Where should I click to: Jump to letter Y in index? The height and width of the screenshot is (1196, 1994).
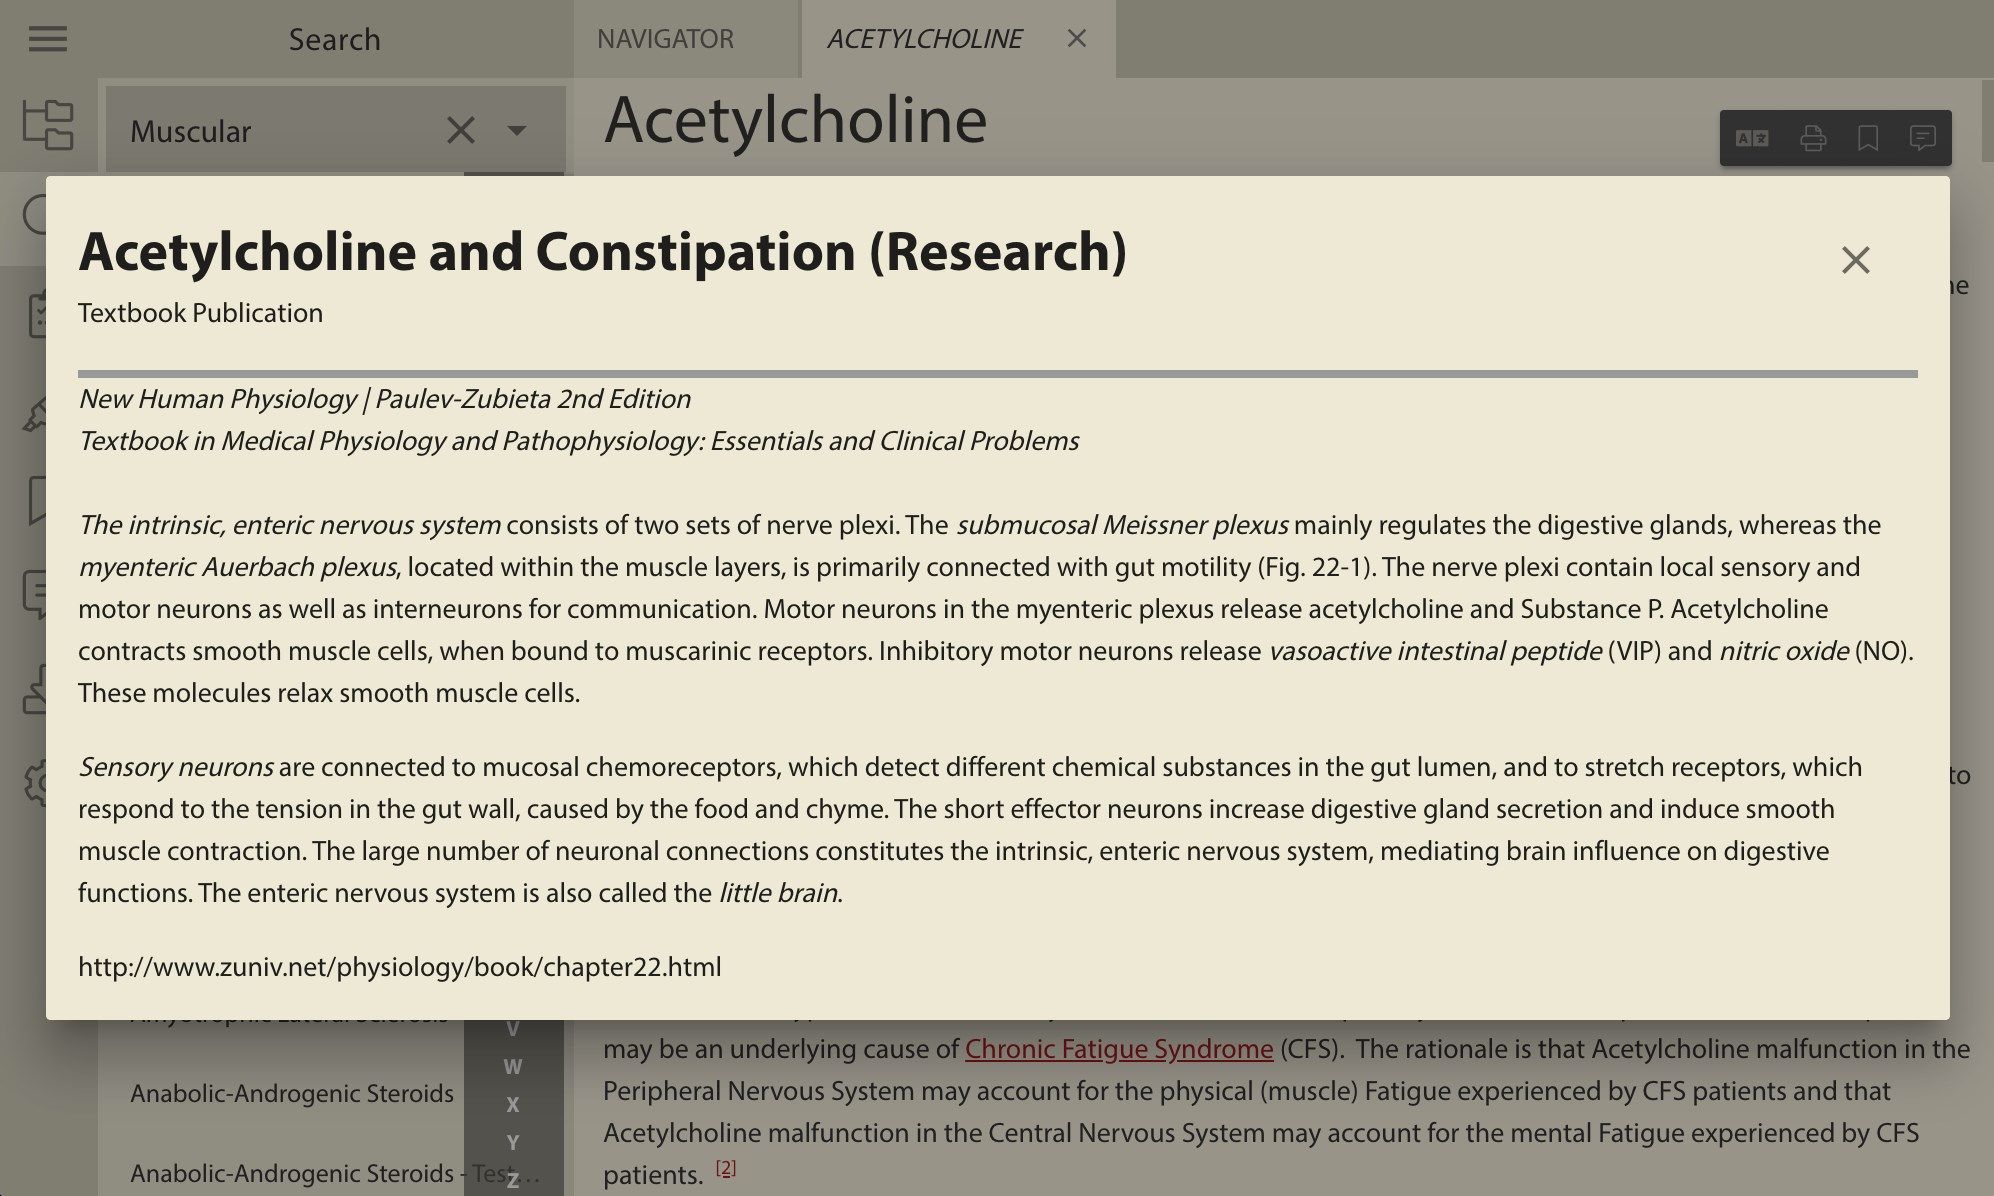point(513,1142)
